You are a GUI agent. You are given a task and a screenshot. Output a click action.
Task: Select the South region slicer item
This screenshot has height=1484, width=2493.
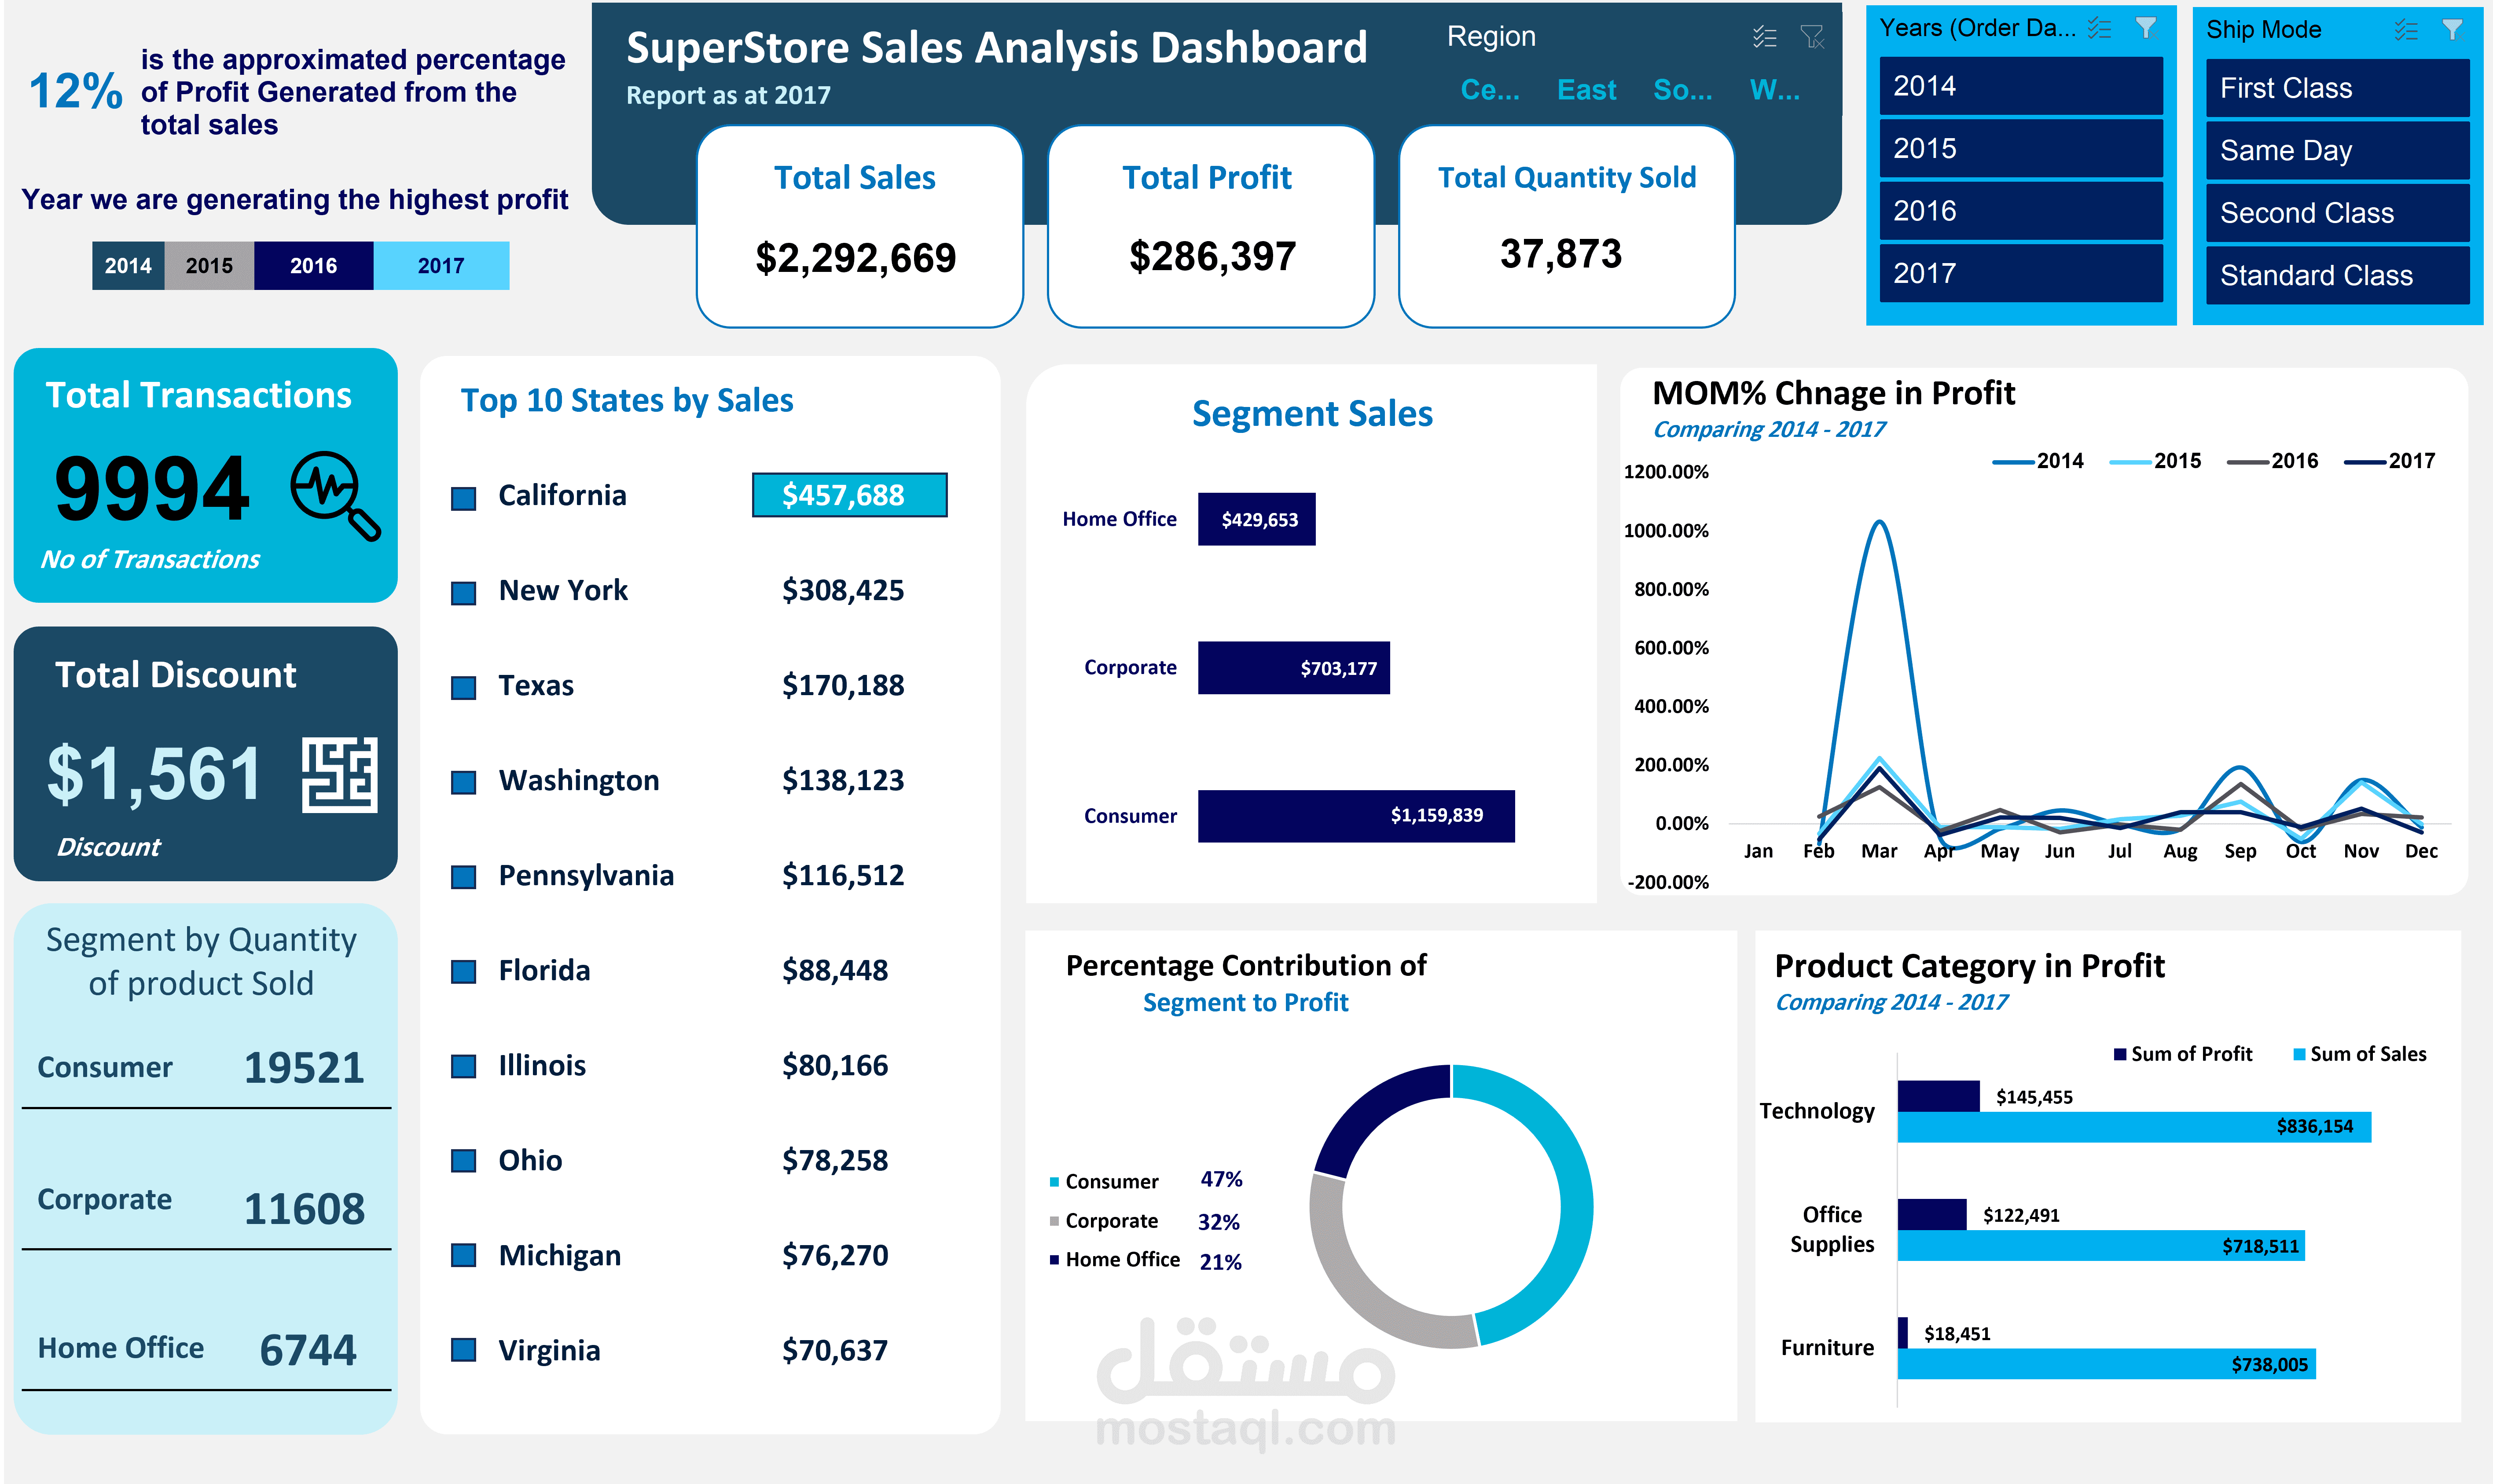1682,90
